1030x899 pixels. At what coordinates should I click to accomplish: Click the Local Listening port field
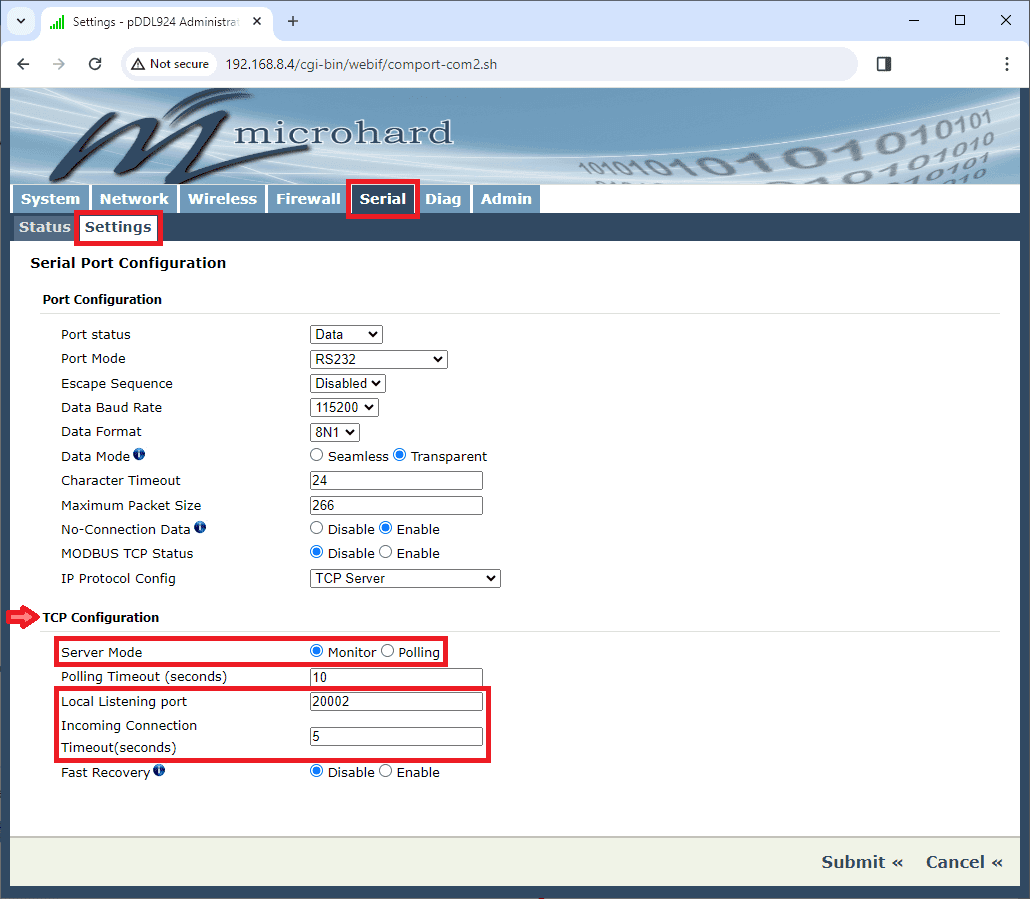396,701
